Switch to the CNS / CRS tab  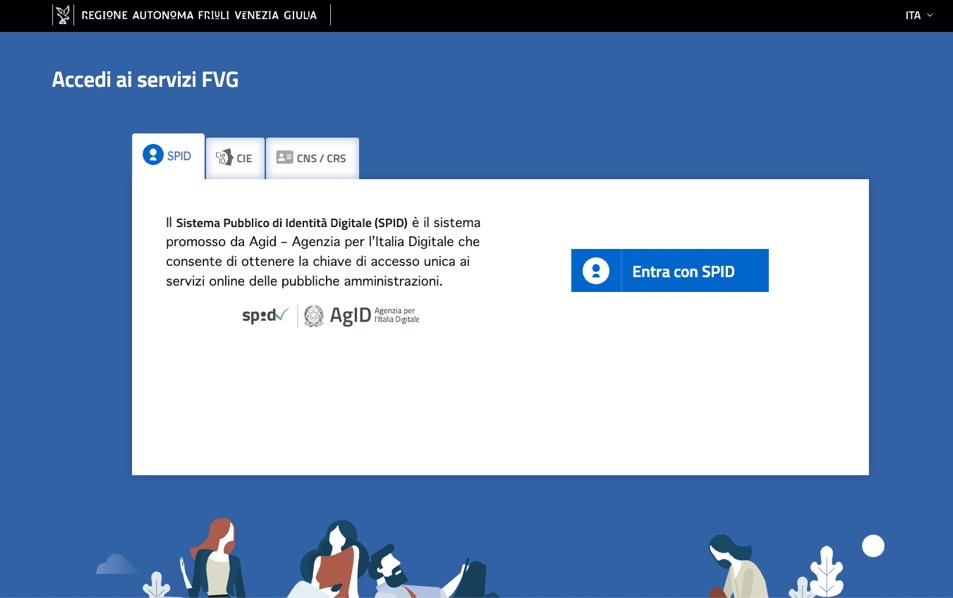312,157
